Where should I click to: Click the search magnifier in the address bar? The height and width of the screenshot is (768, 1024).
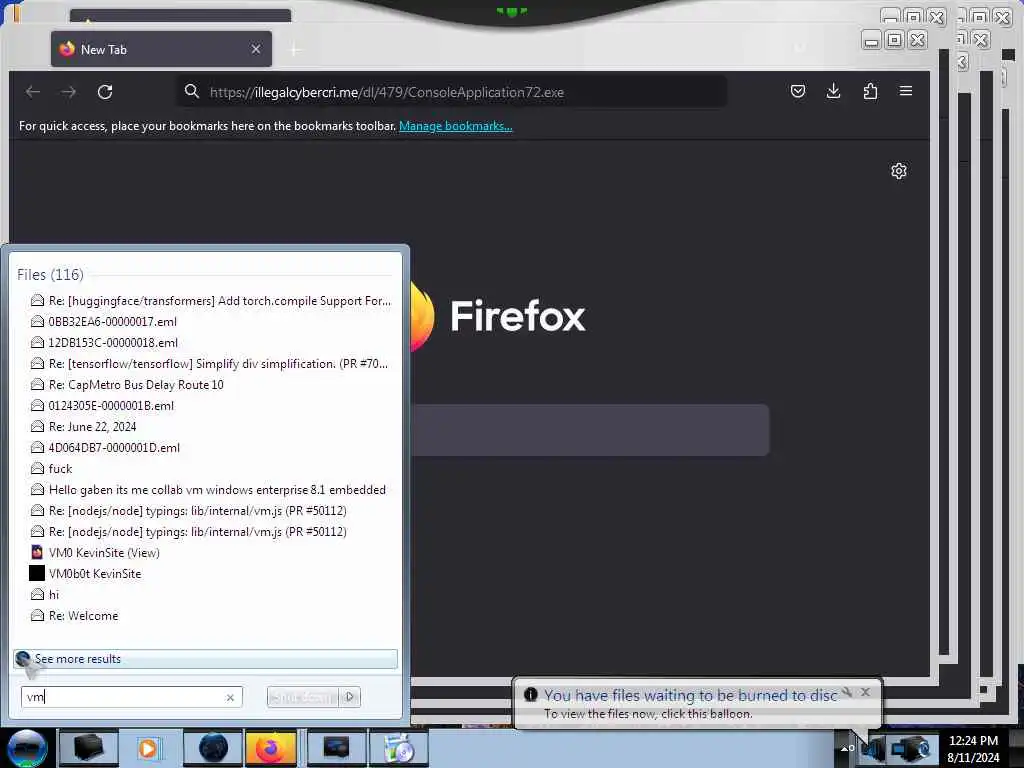coord(191,91)
